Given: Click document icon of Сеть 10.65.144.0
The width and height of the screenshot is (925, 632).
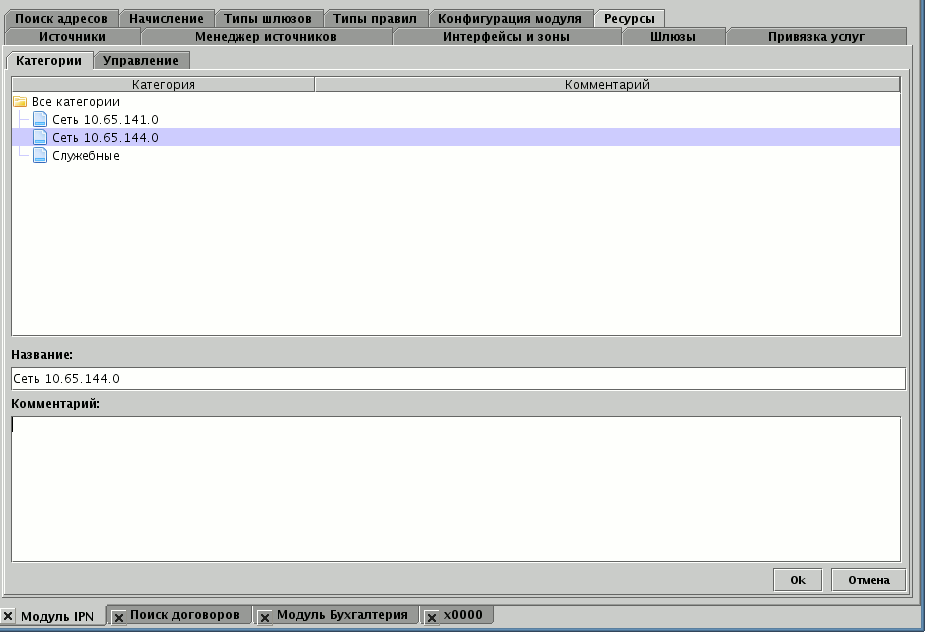Looking at the screenshot, I should 40,138.
